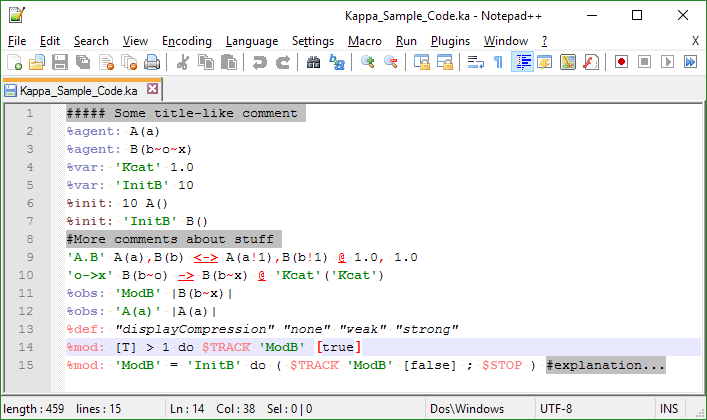Open the Replace dialog icon
The height and width of the screenshot is (420, 707).
(337, 62)
